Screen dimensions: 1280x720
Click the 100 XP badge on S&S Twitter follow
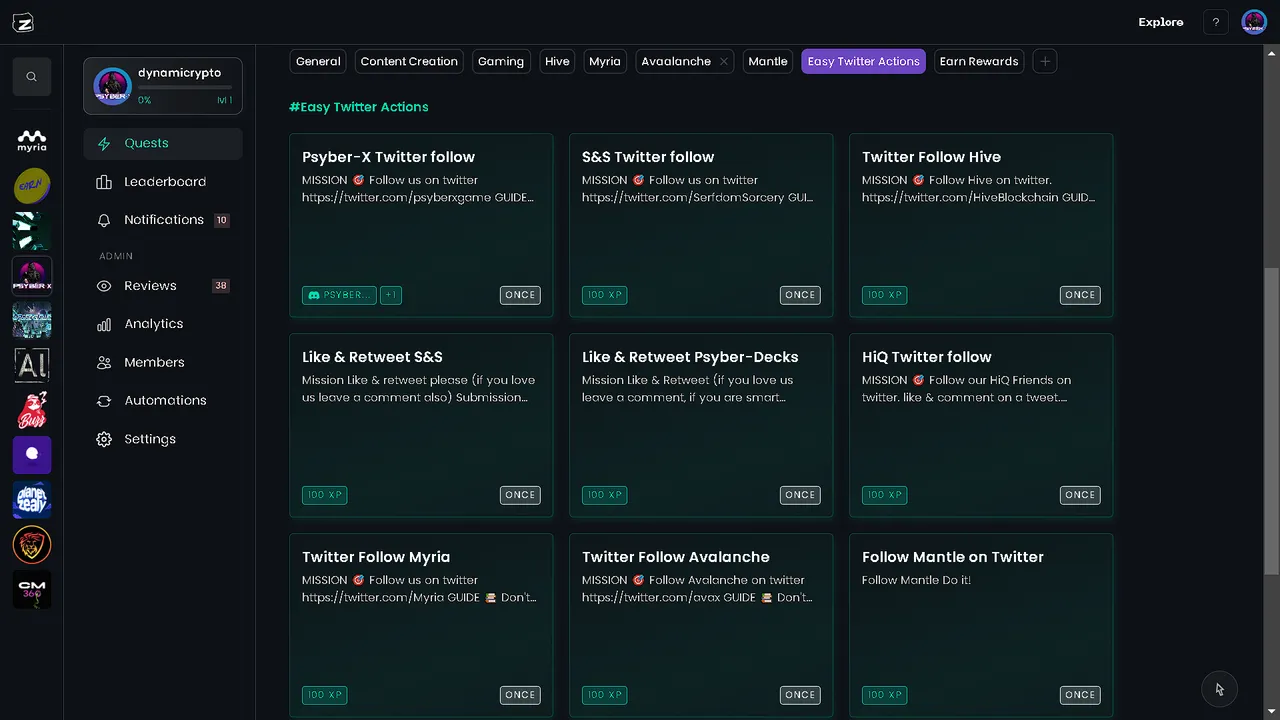[604, 295]
